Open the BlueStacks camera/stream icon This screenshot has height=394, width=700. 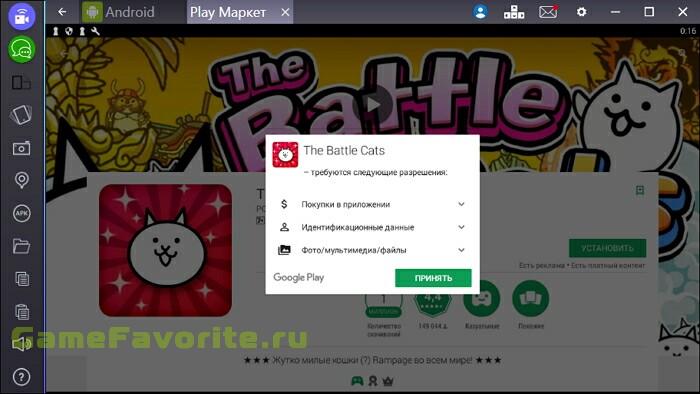click(x=21, y=17)
